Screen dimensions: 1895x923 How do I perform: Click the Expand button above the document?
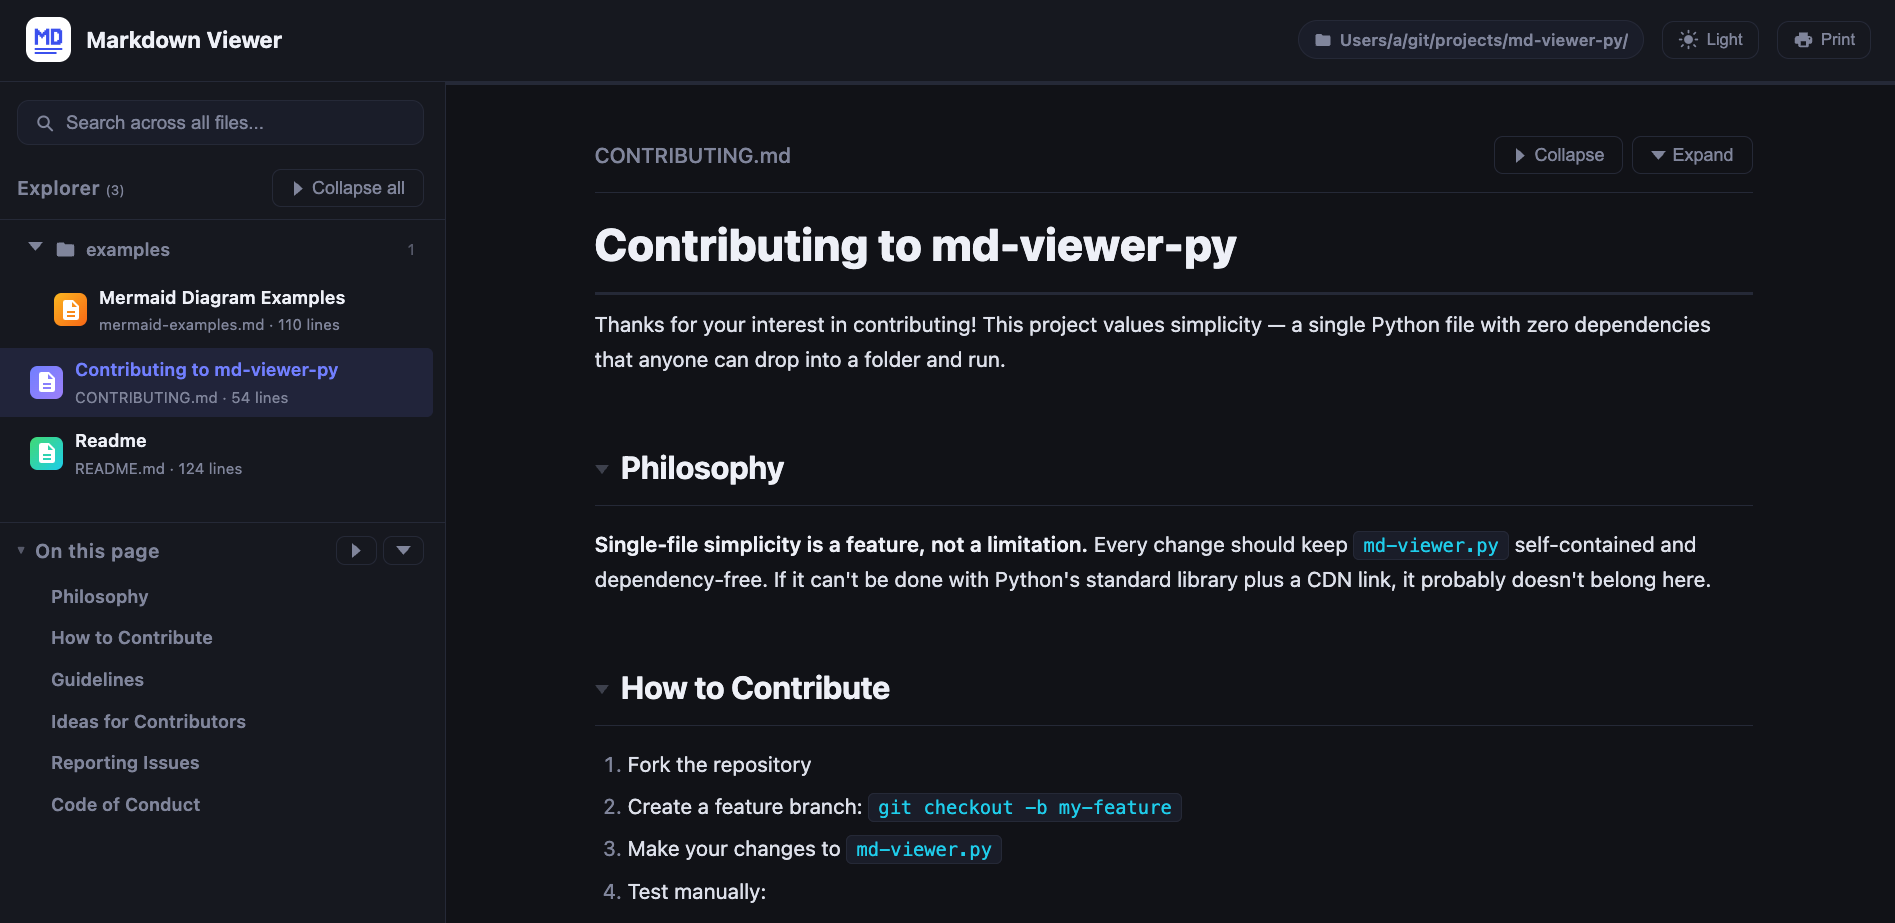[1691, 155]
